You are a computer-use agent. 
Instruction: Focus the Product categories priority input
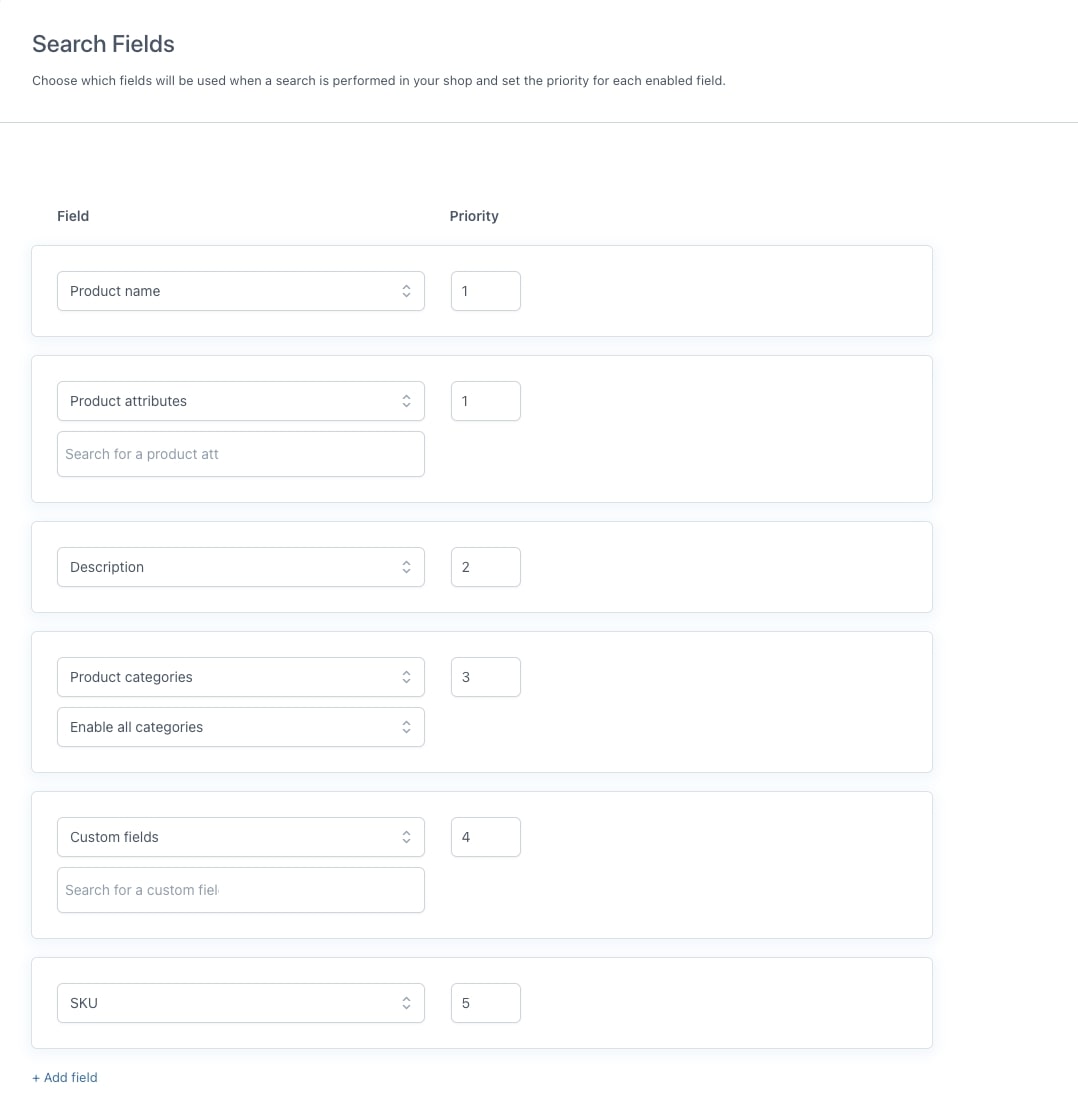[x=485, y=677]
